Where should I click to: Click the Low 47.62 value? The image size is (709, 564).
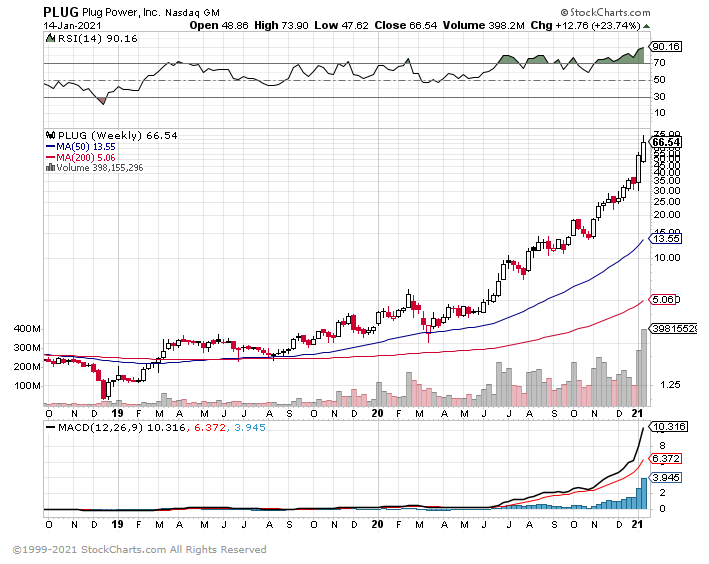[341, 25]
